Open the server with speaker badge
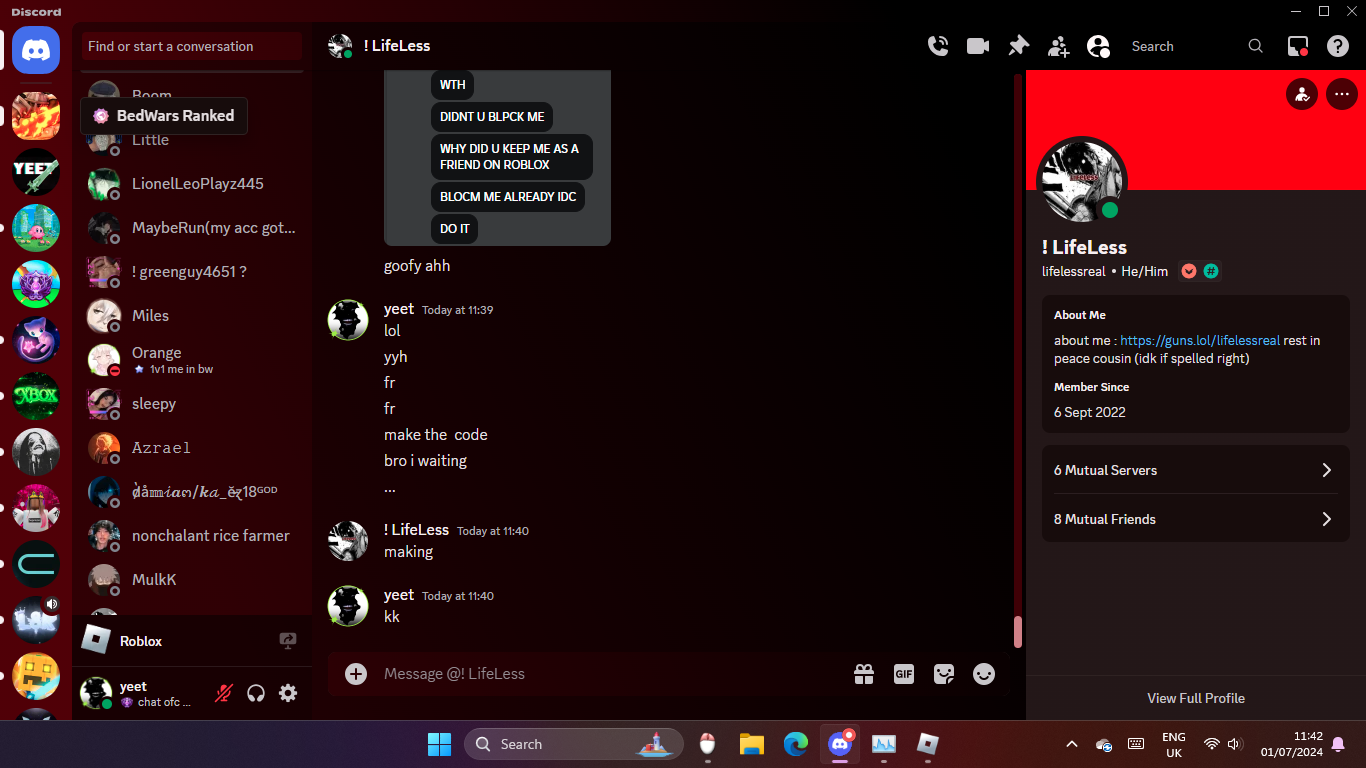This screenshot has width=1366, height=768. coord(36,620)
